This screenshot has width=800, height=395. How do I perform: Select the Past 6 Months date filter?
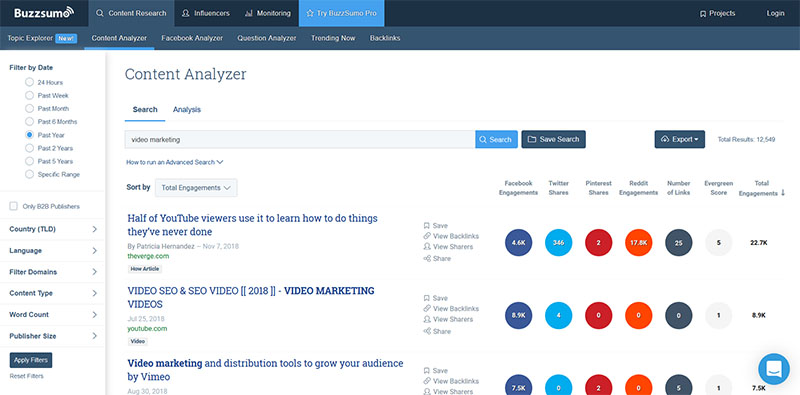coord(29,122)
